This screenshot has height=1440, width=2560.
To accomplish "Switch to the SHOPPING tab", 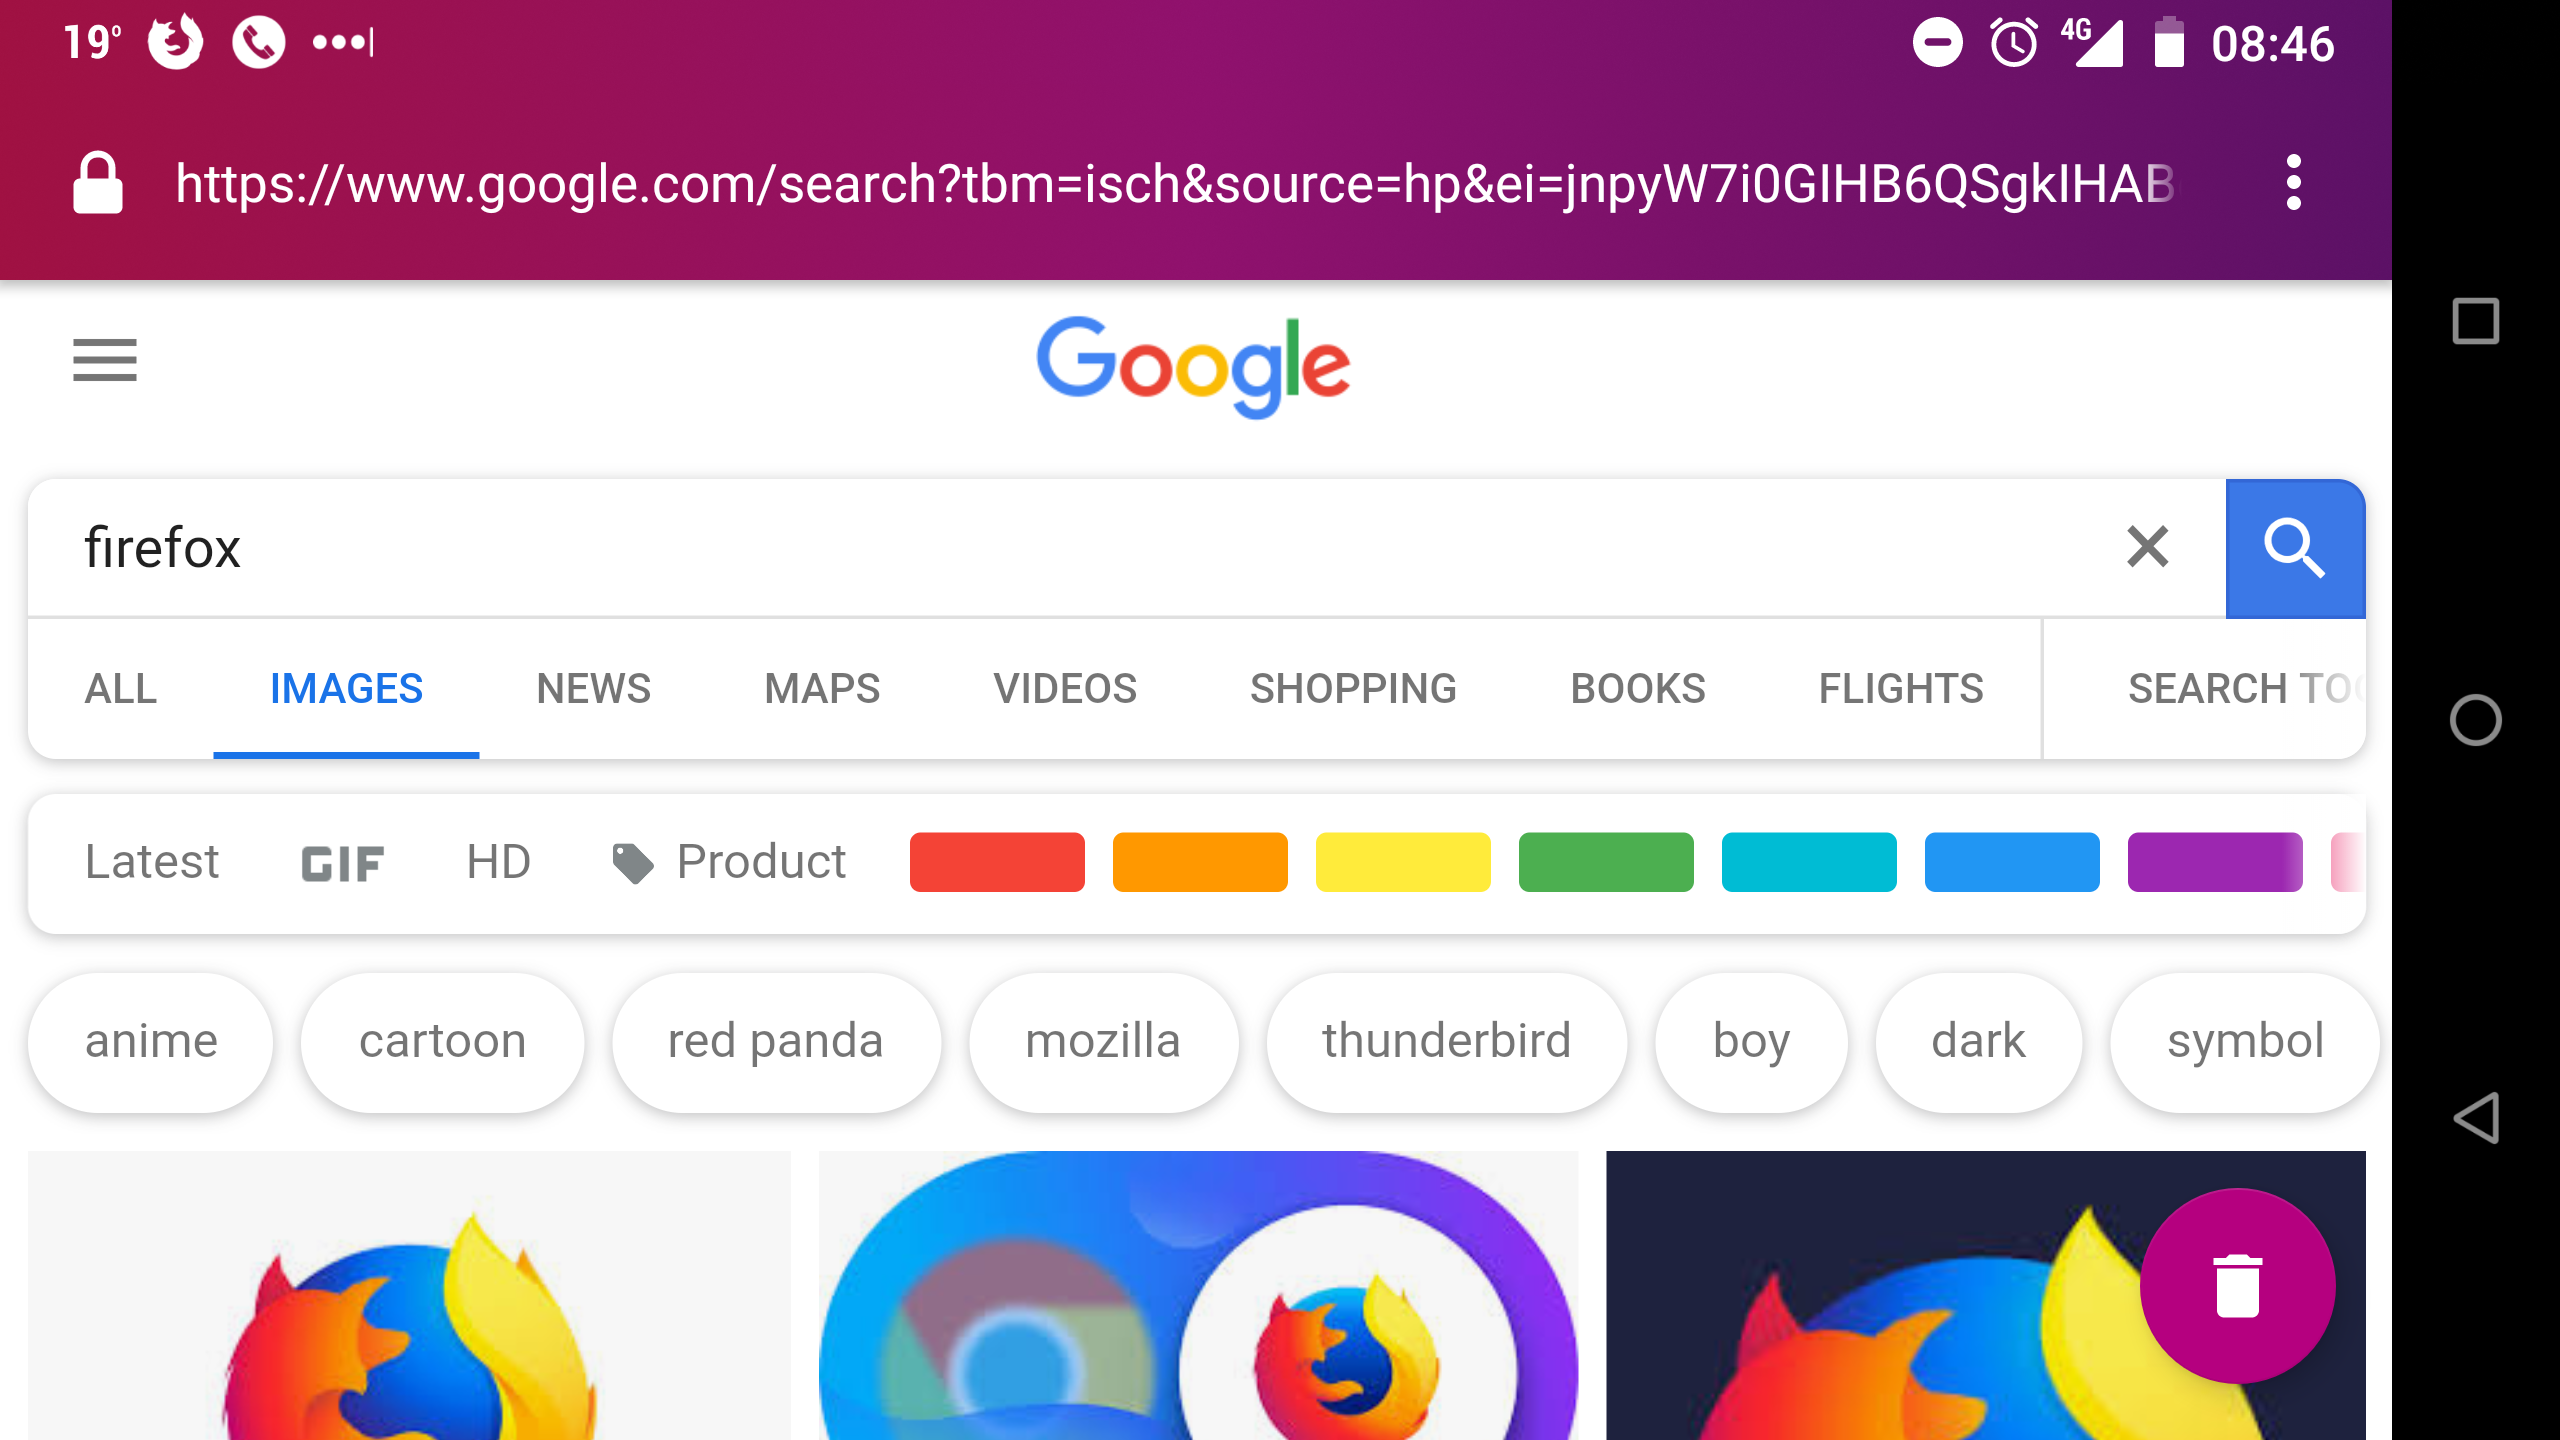I will [1354, 689].
